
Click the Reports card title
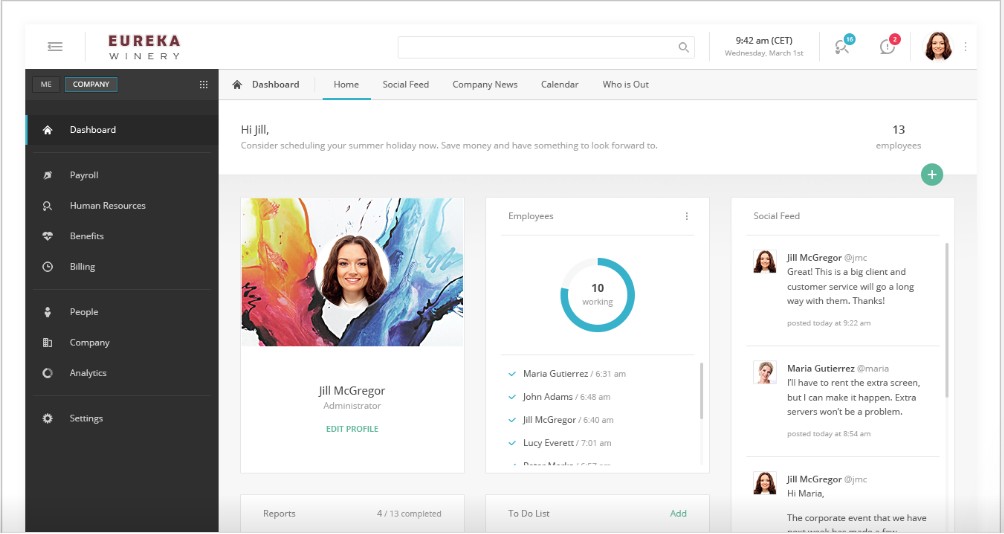[x=279, y=514]
